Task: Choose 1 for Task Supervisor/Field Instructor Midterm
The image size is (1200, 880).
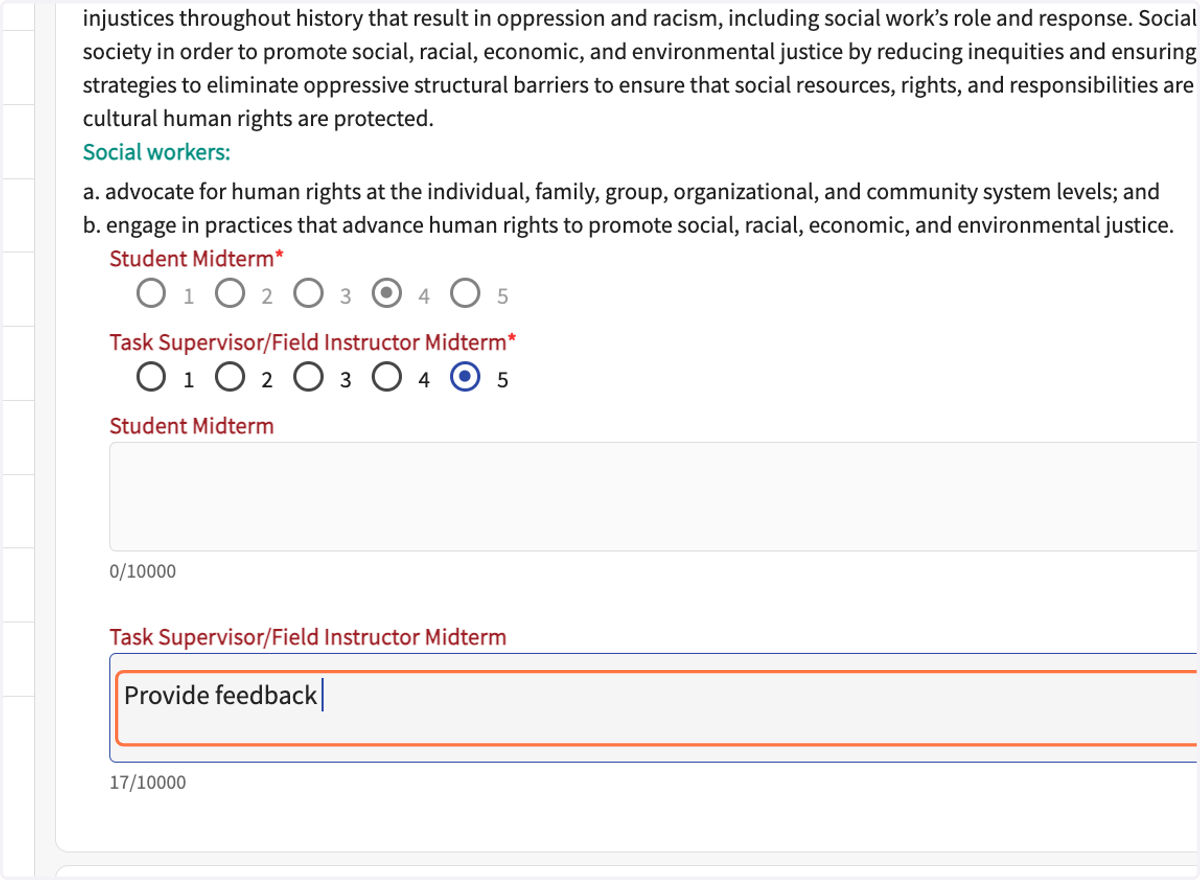Action: (x=151, y=378)
